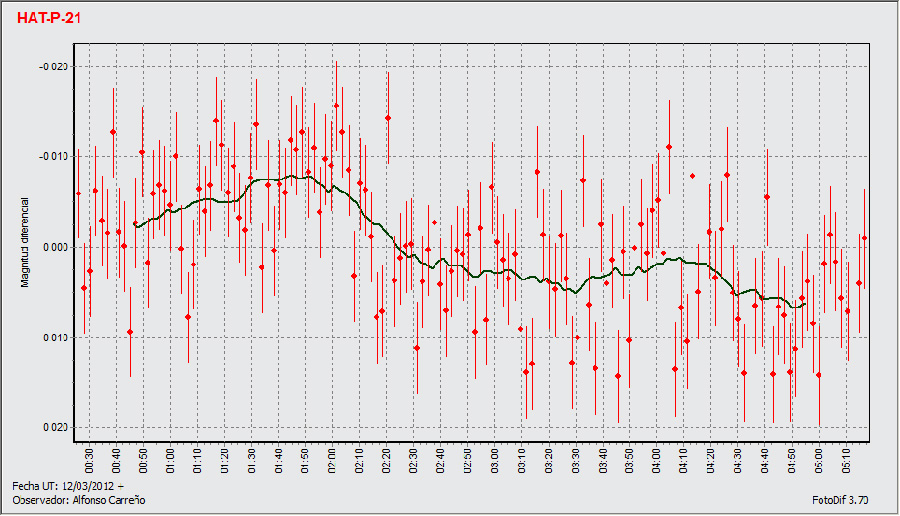This screenshot has width=900, height=516.
Task: Click the 00:30 time axis label
Action: (x=89, y=460)
